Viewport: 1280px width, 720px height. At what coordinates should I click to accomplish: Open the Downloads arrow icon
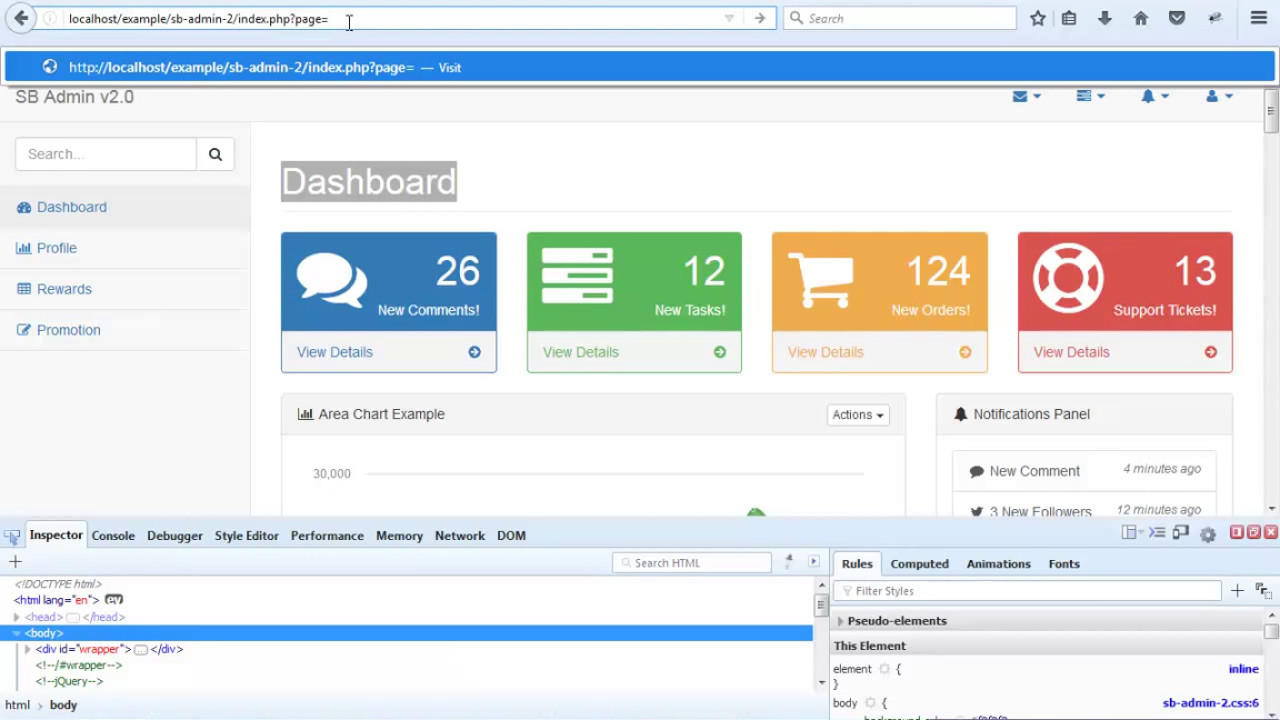(1105, 18)
